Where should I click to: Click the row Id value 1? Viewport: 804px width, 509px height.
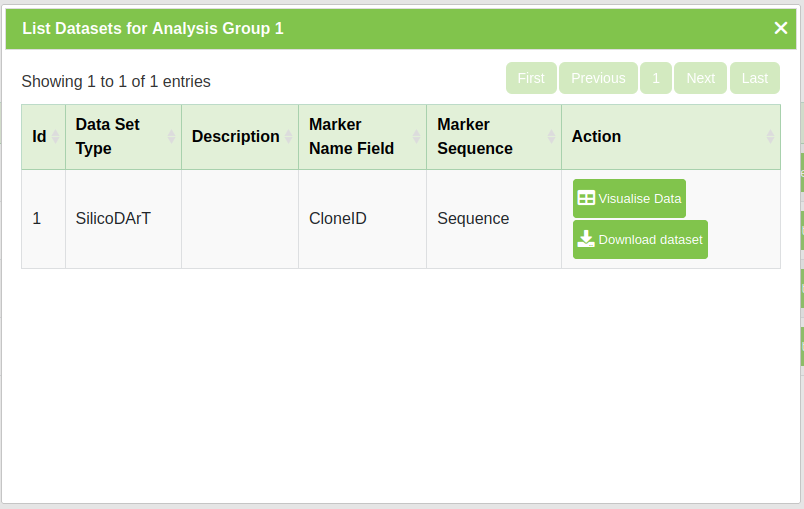pyautogui.click(x=37, y=219)
